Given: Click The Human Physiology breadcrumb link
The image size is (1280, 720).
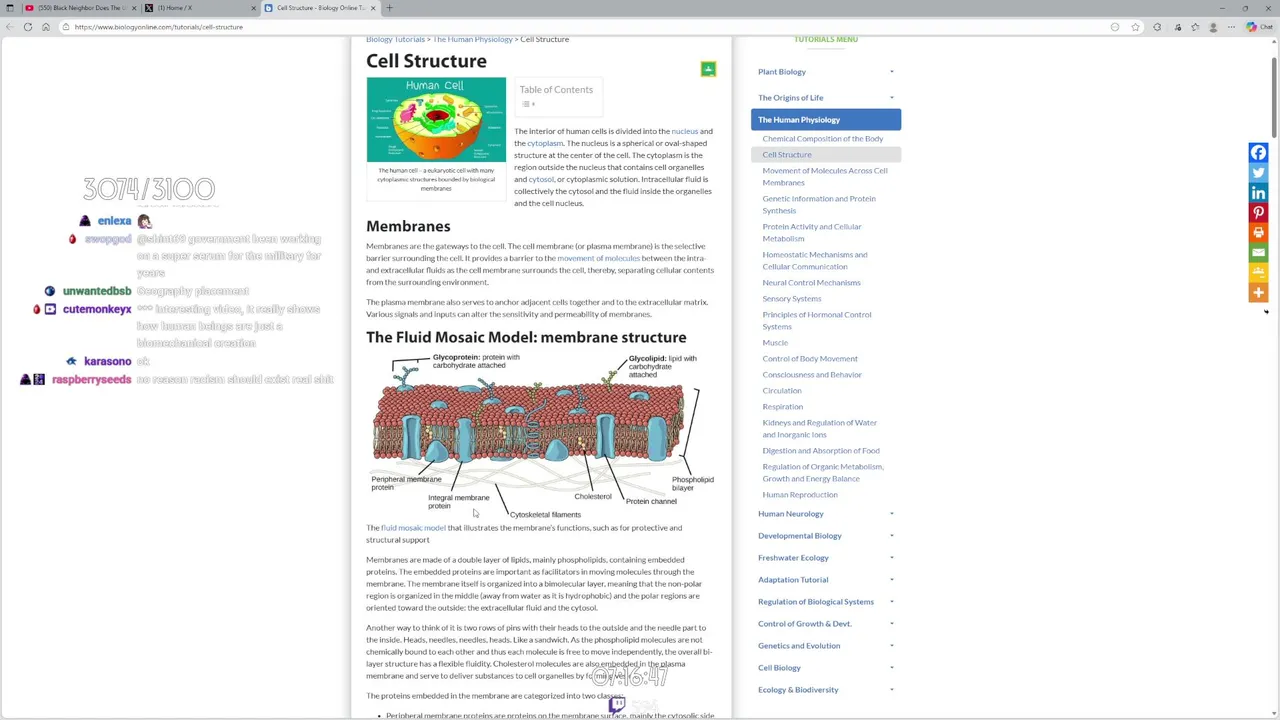Looking at the screenshot, I should (473, 40).
